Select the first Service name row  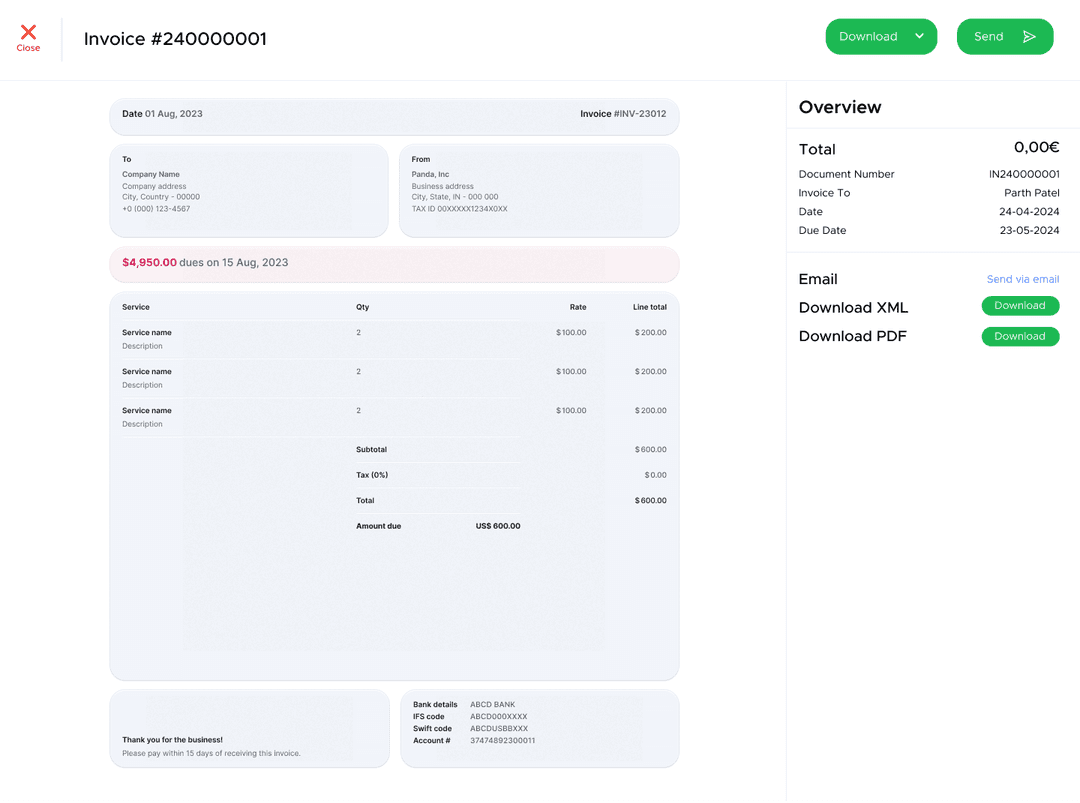(394, 339)
